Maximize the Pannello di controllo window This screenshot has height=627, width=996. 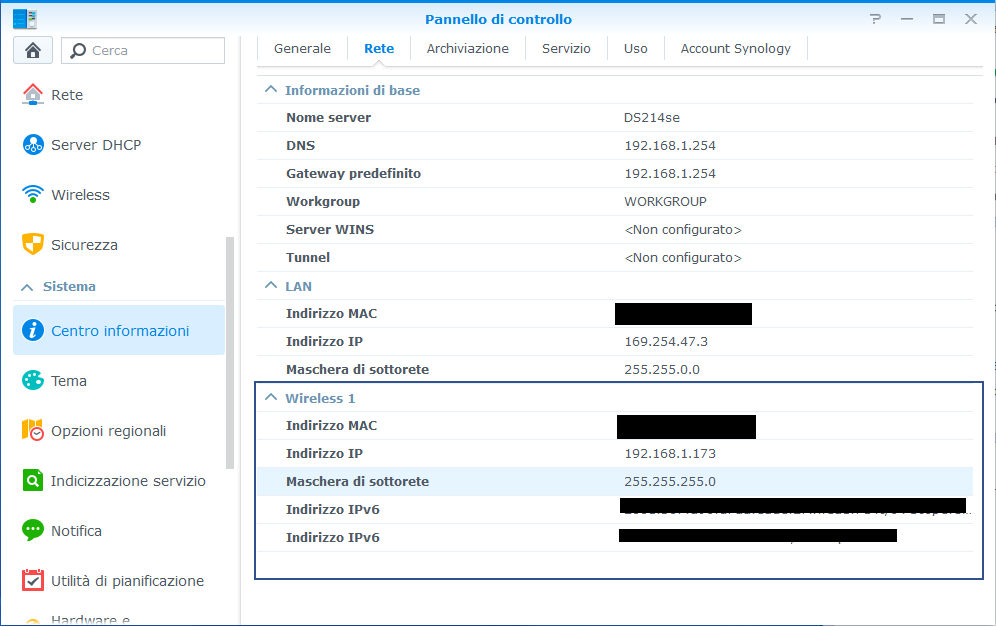[939, 19]
